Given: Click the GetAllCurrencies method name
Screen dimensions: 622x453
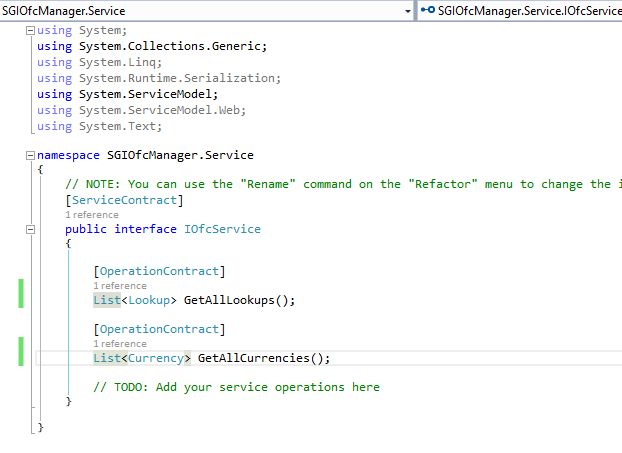Looking at the screenshot, I should point(253,358).
